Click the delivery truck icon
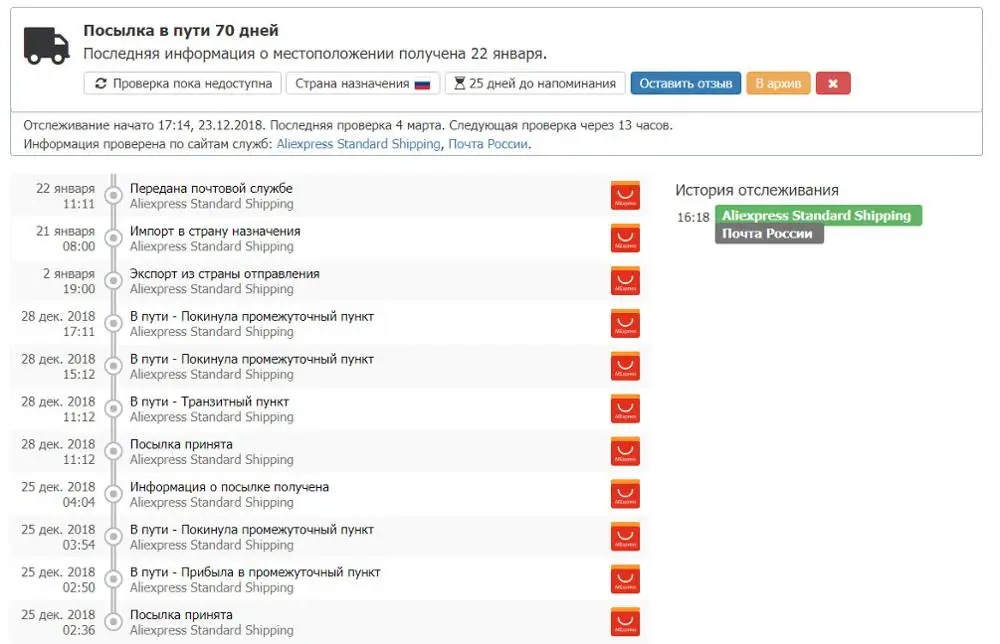 47,46
